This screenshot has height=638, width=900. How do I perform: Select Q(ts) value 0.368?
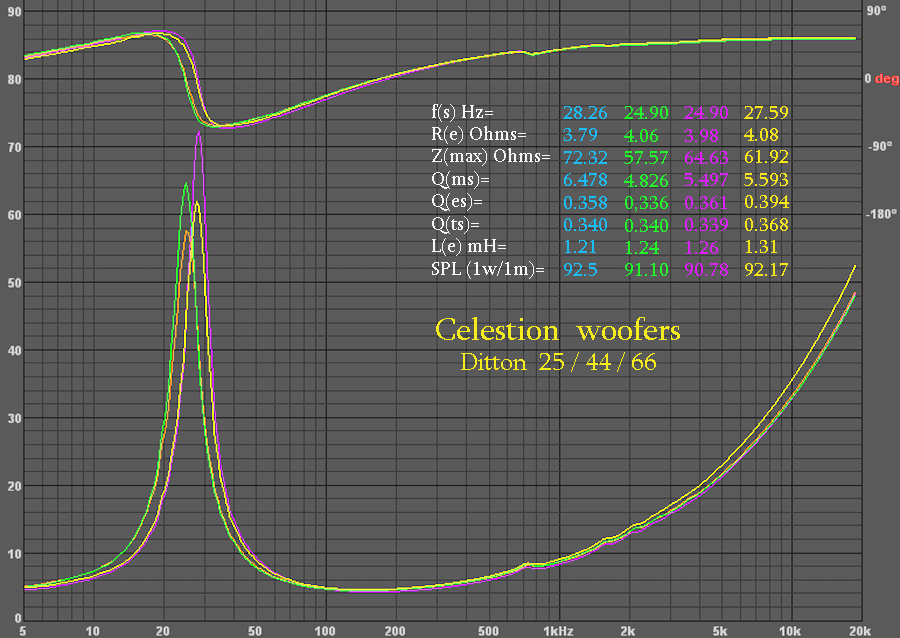766,224
